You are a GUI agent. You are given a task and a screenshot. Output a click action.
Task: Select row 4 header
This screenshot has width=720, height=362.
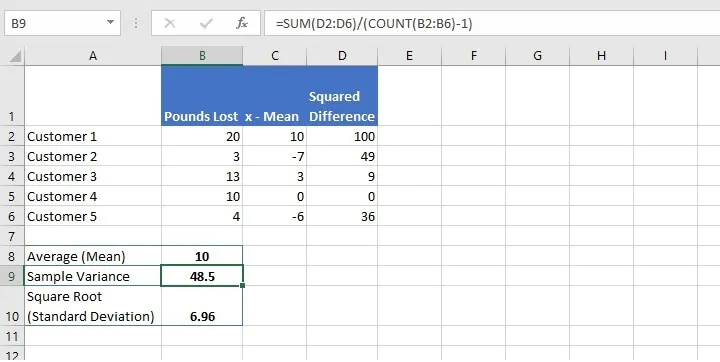click(12, 176)
